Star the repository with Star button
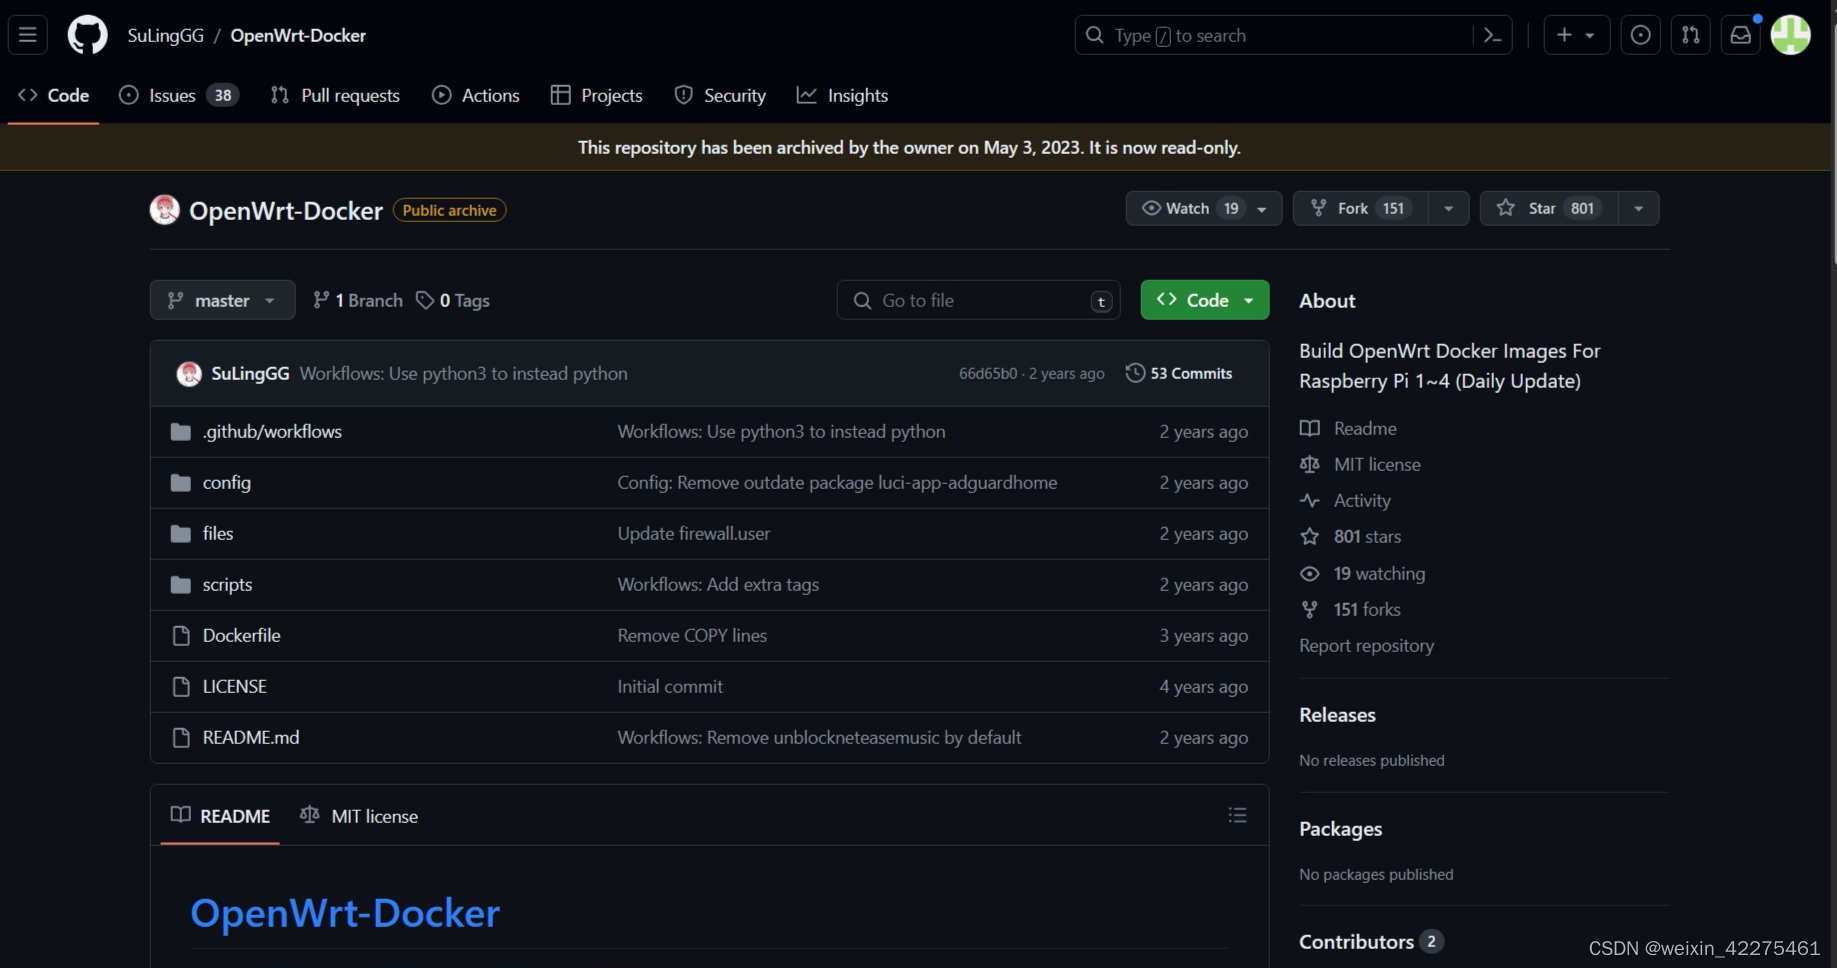The height and width of the screenshot is (968, 1837). tap(1549, 209)
